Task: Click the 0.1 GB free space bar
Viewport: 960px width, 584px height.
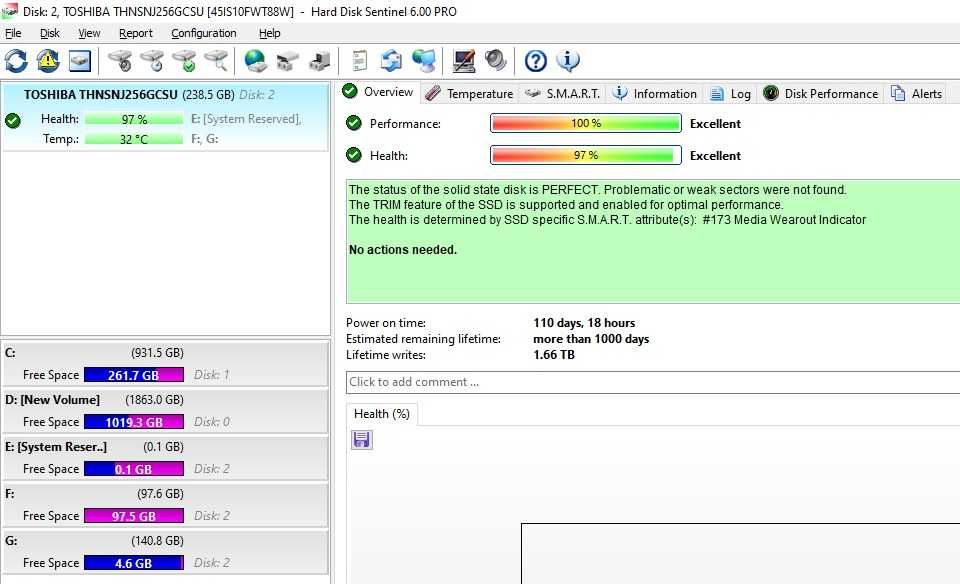Action: pyautogui.click(x=133, y=469)
